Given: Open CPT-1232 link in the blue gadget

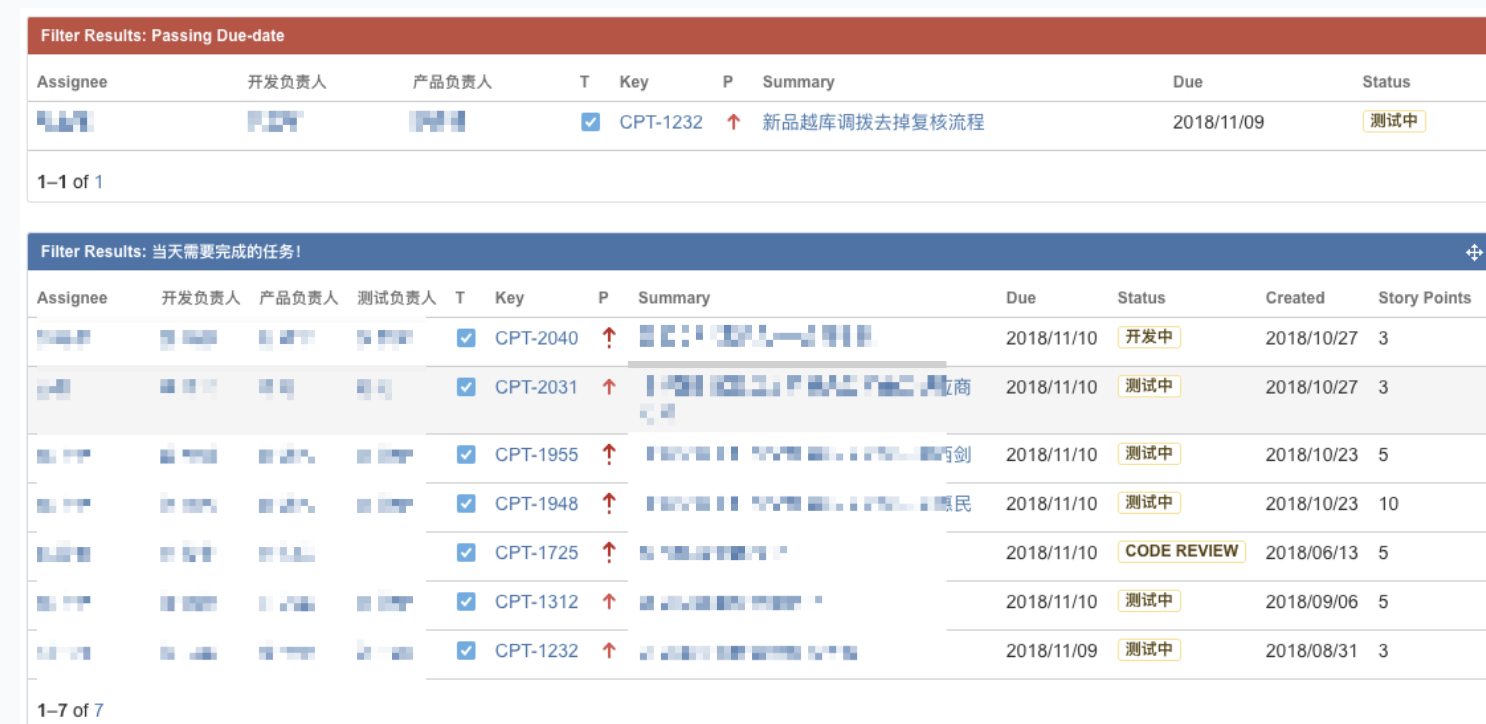Looking at the screenshot, I should coord(536,650).
